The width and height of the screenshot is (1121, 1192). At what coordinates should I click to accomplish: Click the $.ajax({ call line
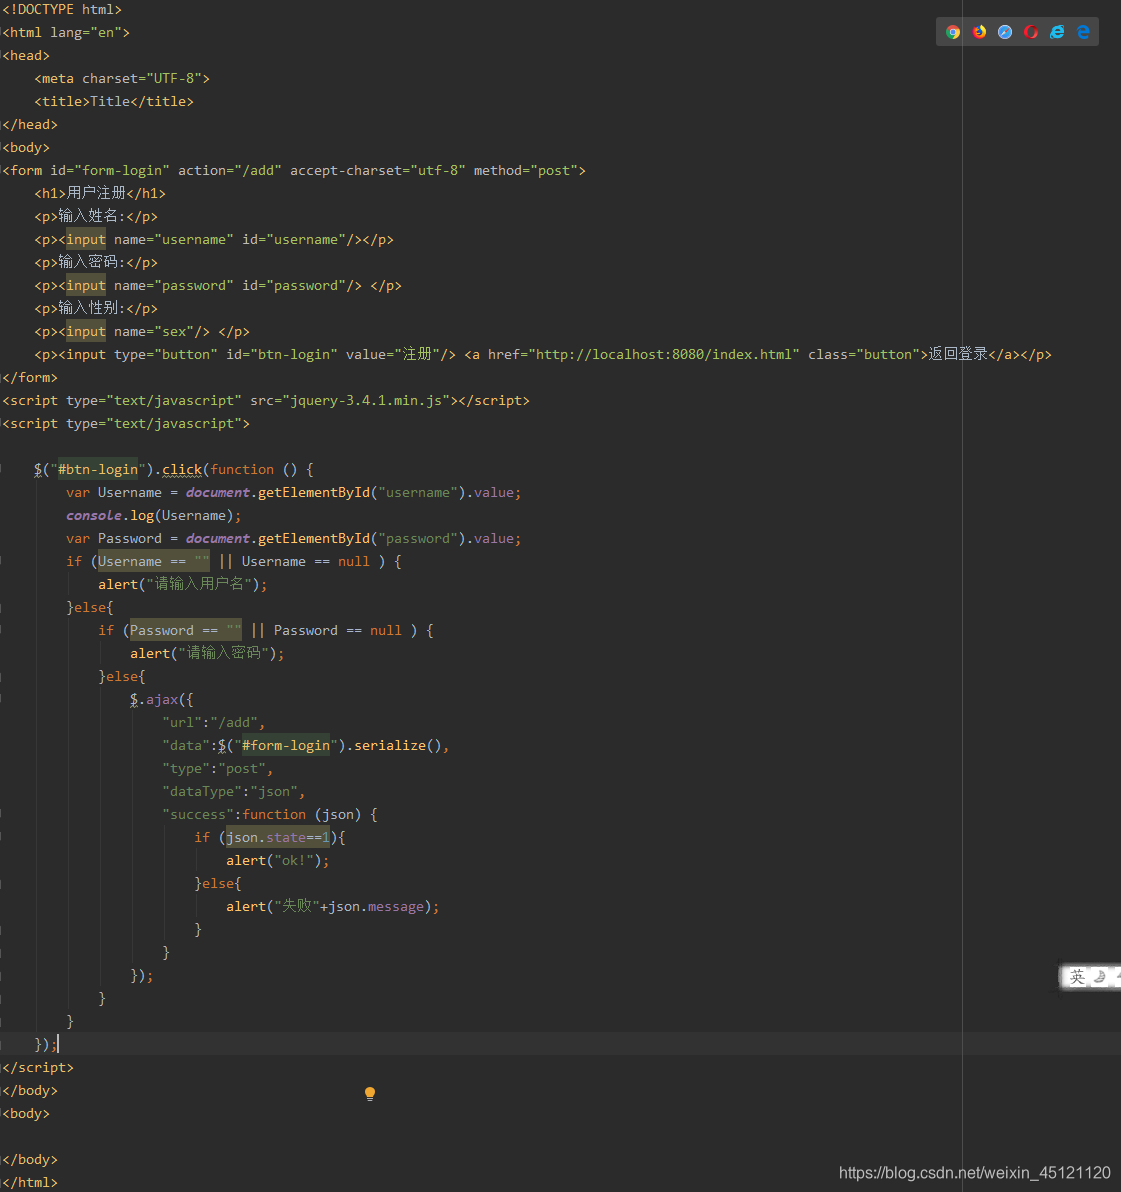[161, 699]
